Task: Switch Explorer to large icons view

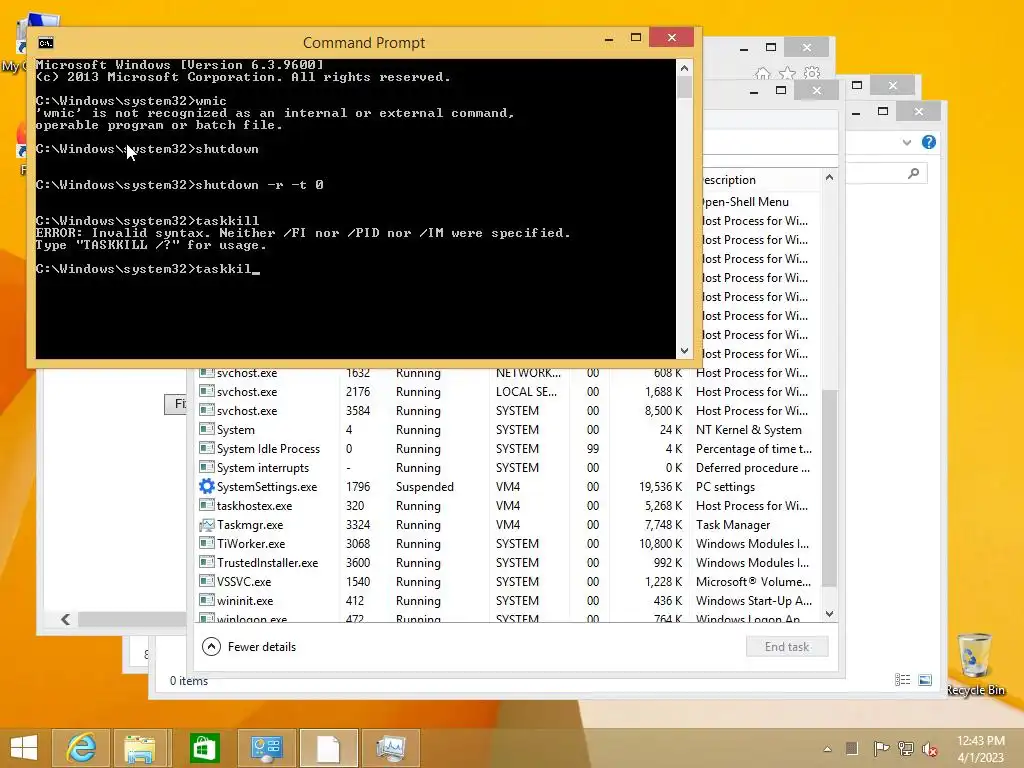Action: 925,680
